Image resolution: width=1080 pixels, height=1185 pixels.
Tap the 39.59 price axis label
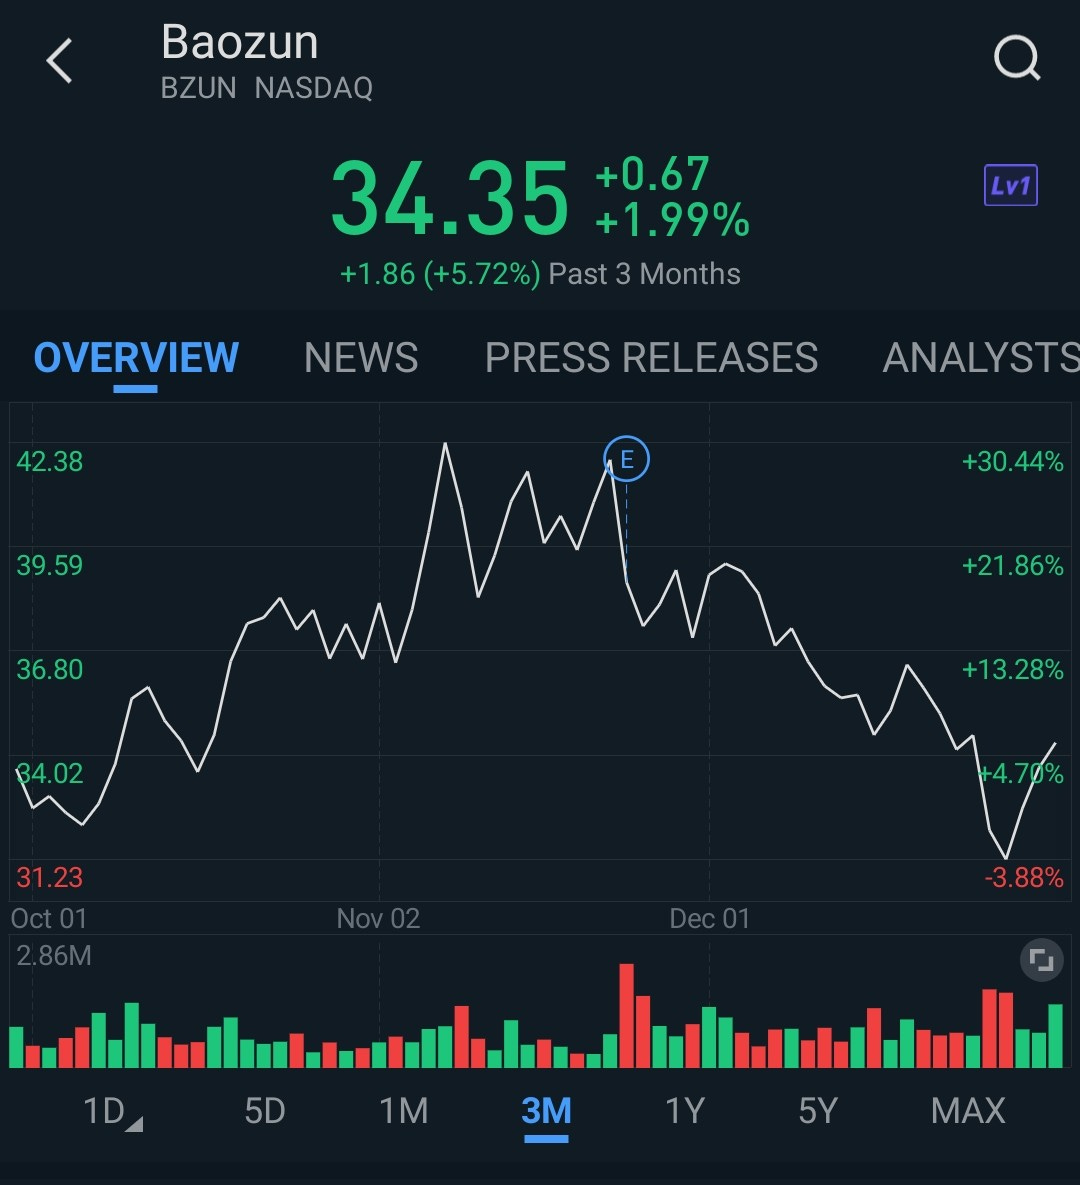point(50,565)
